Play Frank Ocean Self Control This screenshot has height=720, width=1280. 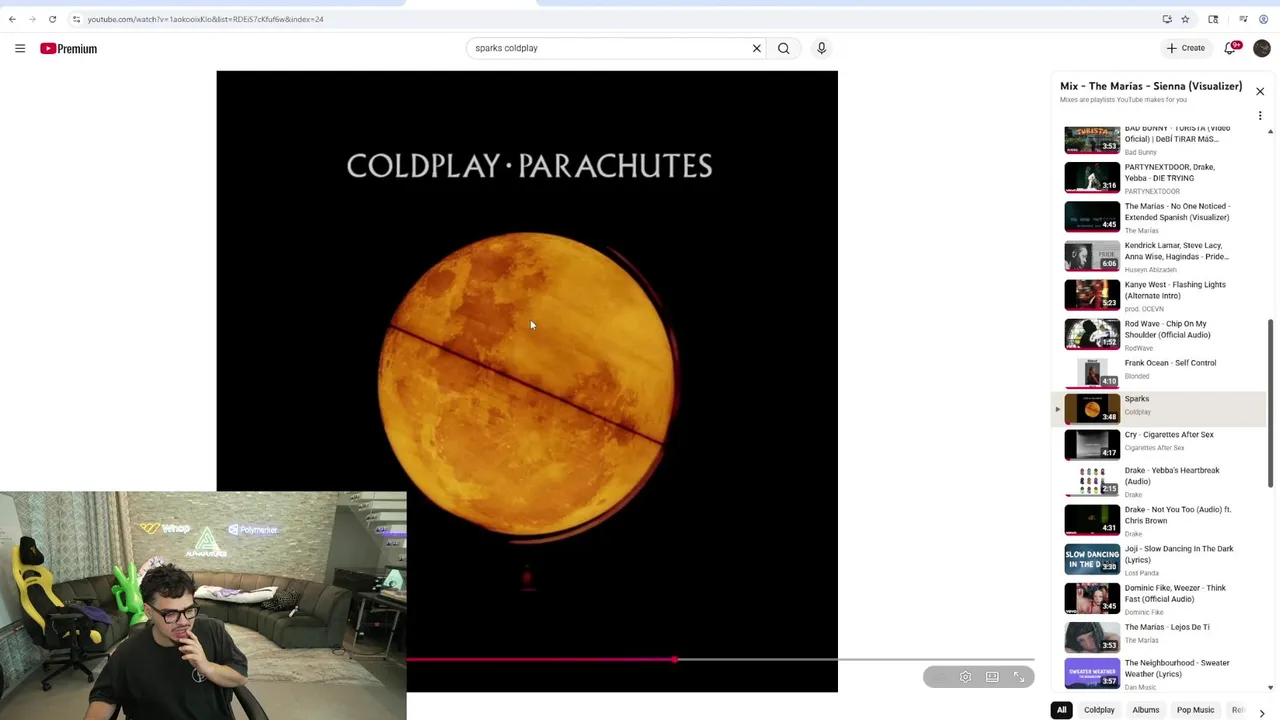(1160, 372)
